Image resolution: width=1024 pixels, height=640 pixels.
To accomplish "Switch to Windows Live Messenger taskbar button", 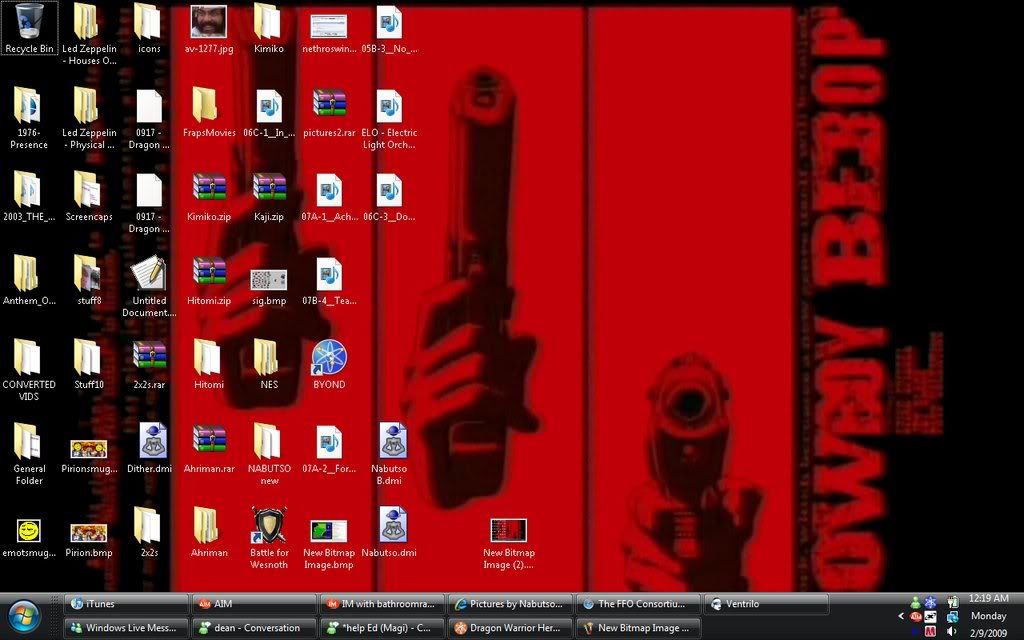I will pyautogui.click(x=127, y=628).
